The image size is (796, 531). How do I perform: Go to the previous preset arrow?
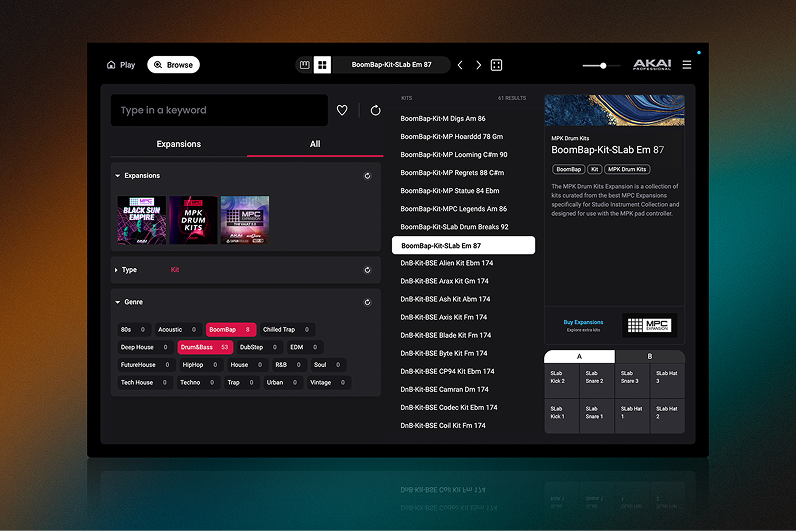coord(460,65)
